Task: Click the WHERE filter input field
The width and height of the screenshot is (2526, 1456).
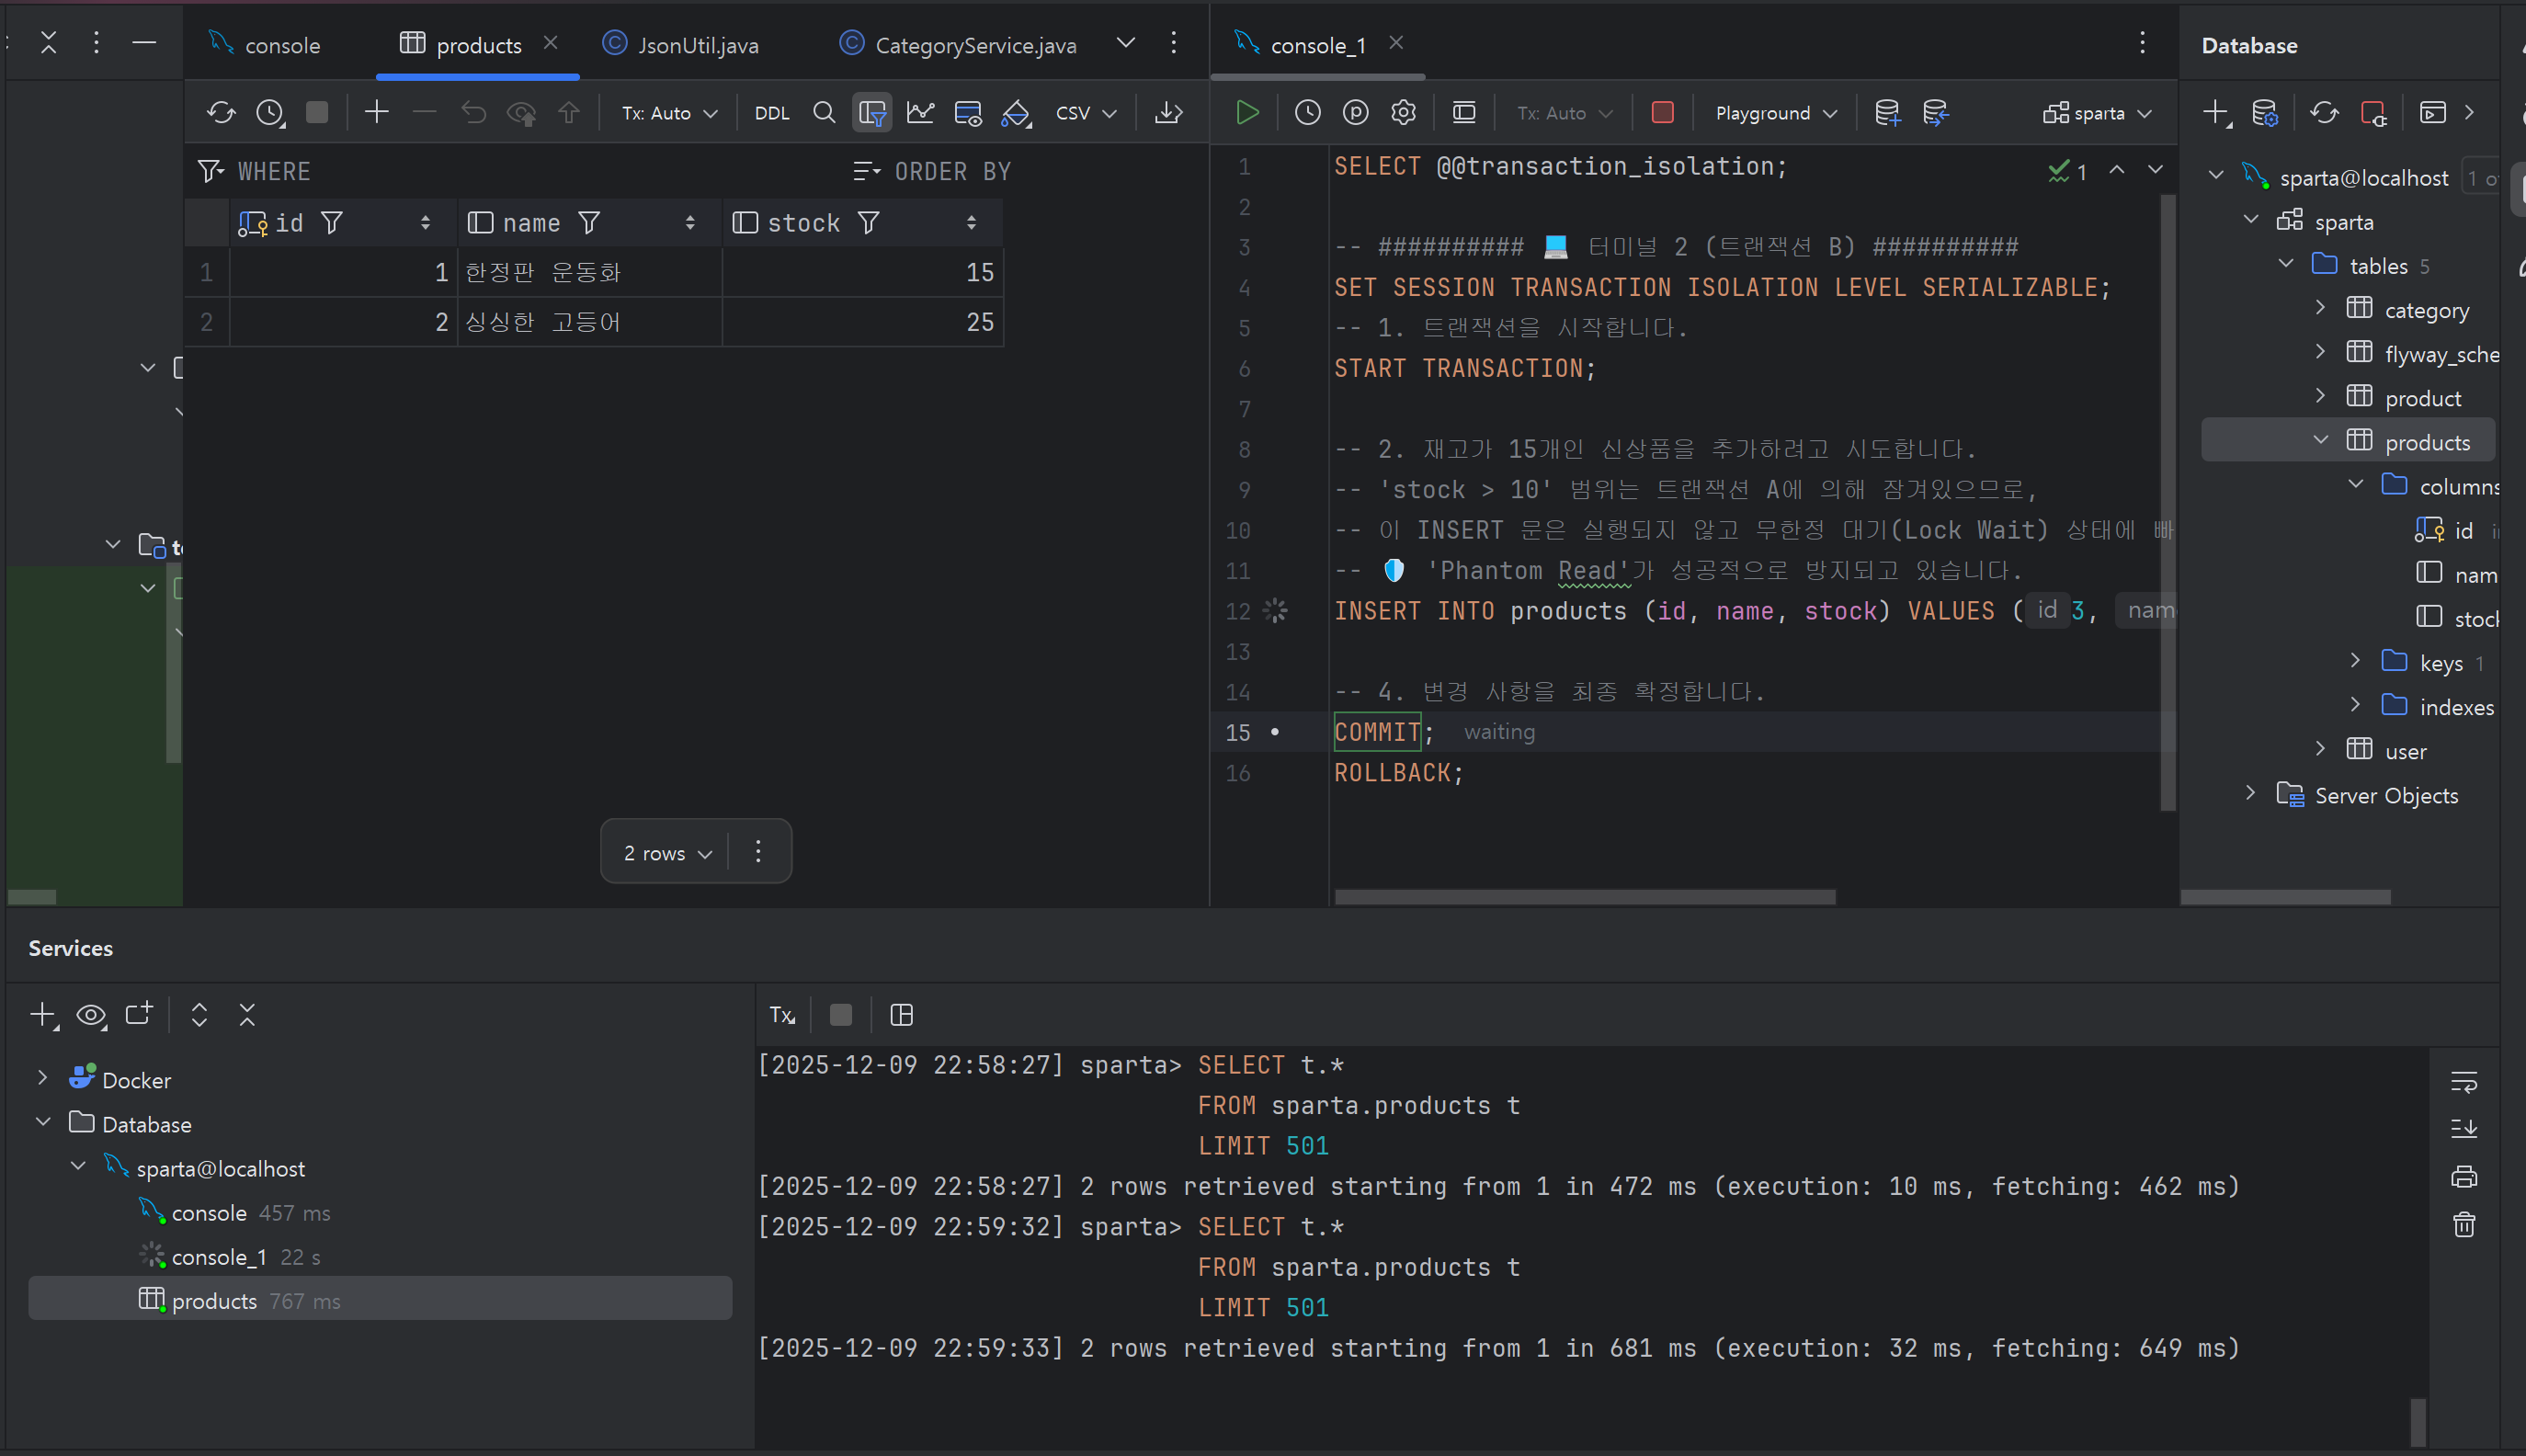Action: pyautogui.click(x=520, y=171)
